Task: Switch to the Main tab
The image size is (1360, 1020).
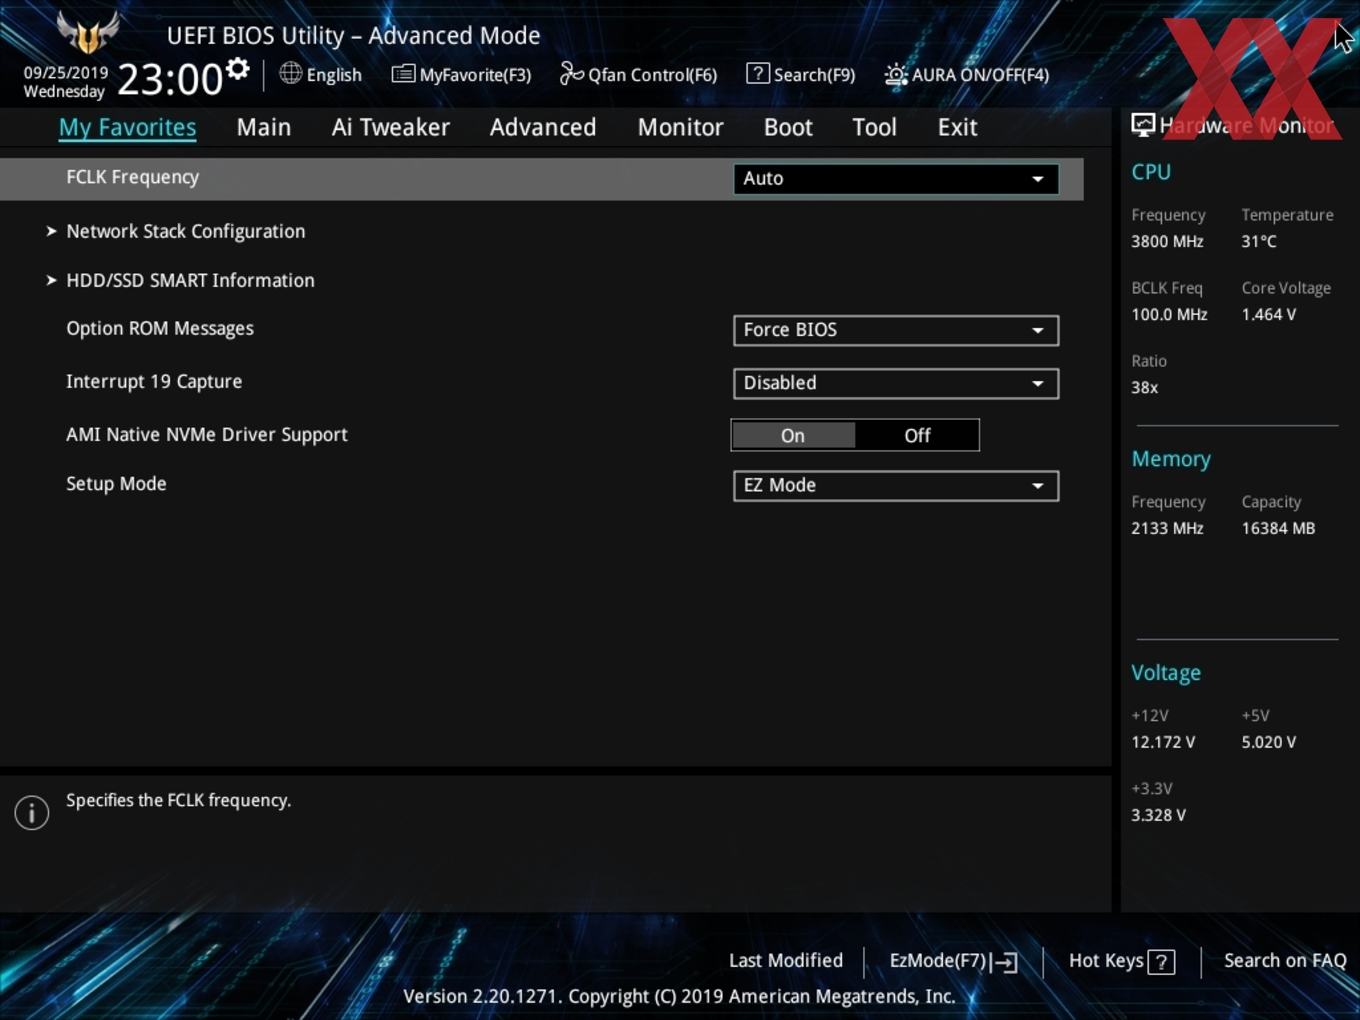Action: coord(264,127)
